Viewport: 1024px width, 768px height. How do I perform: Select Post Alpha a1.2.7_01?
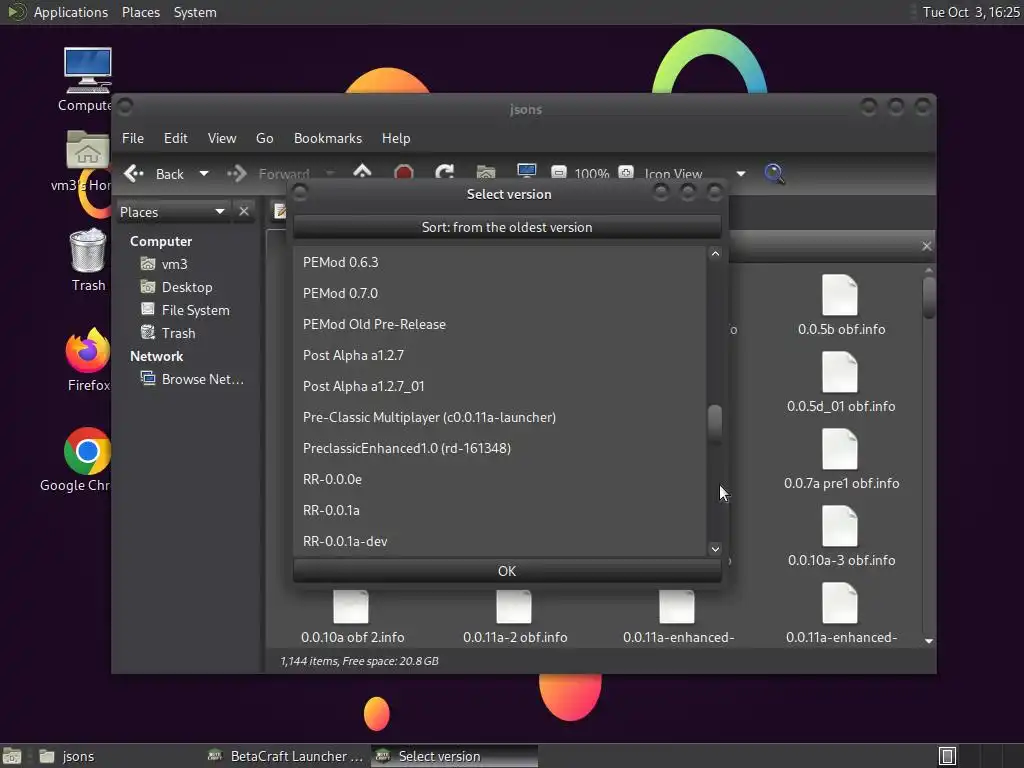pyautogui.click(x=500, y=386)
